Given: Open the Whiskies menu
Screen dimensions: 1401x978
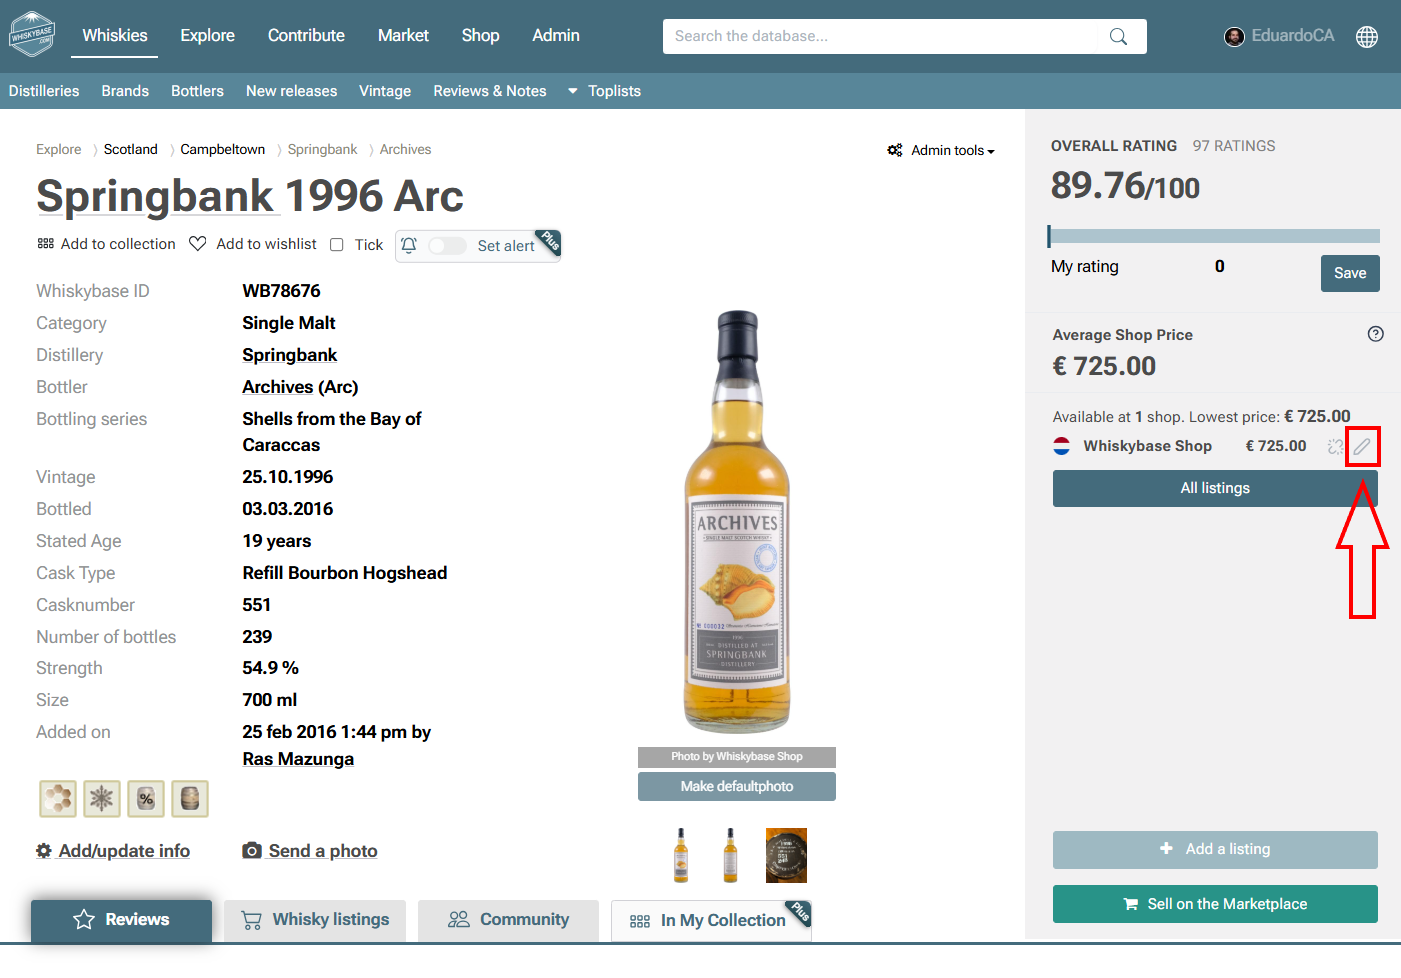Looking at the screenshot, I should 115,35.
